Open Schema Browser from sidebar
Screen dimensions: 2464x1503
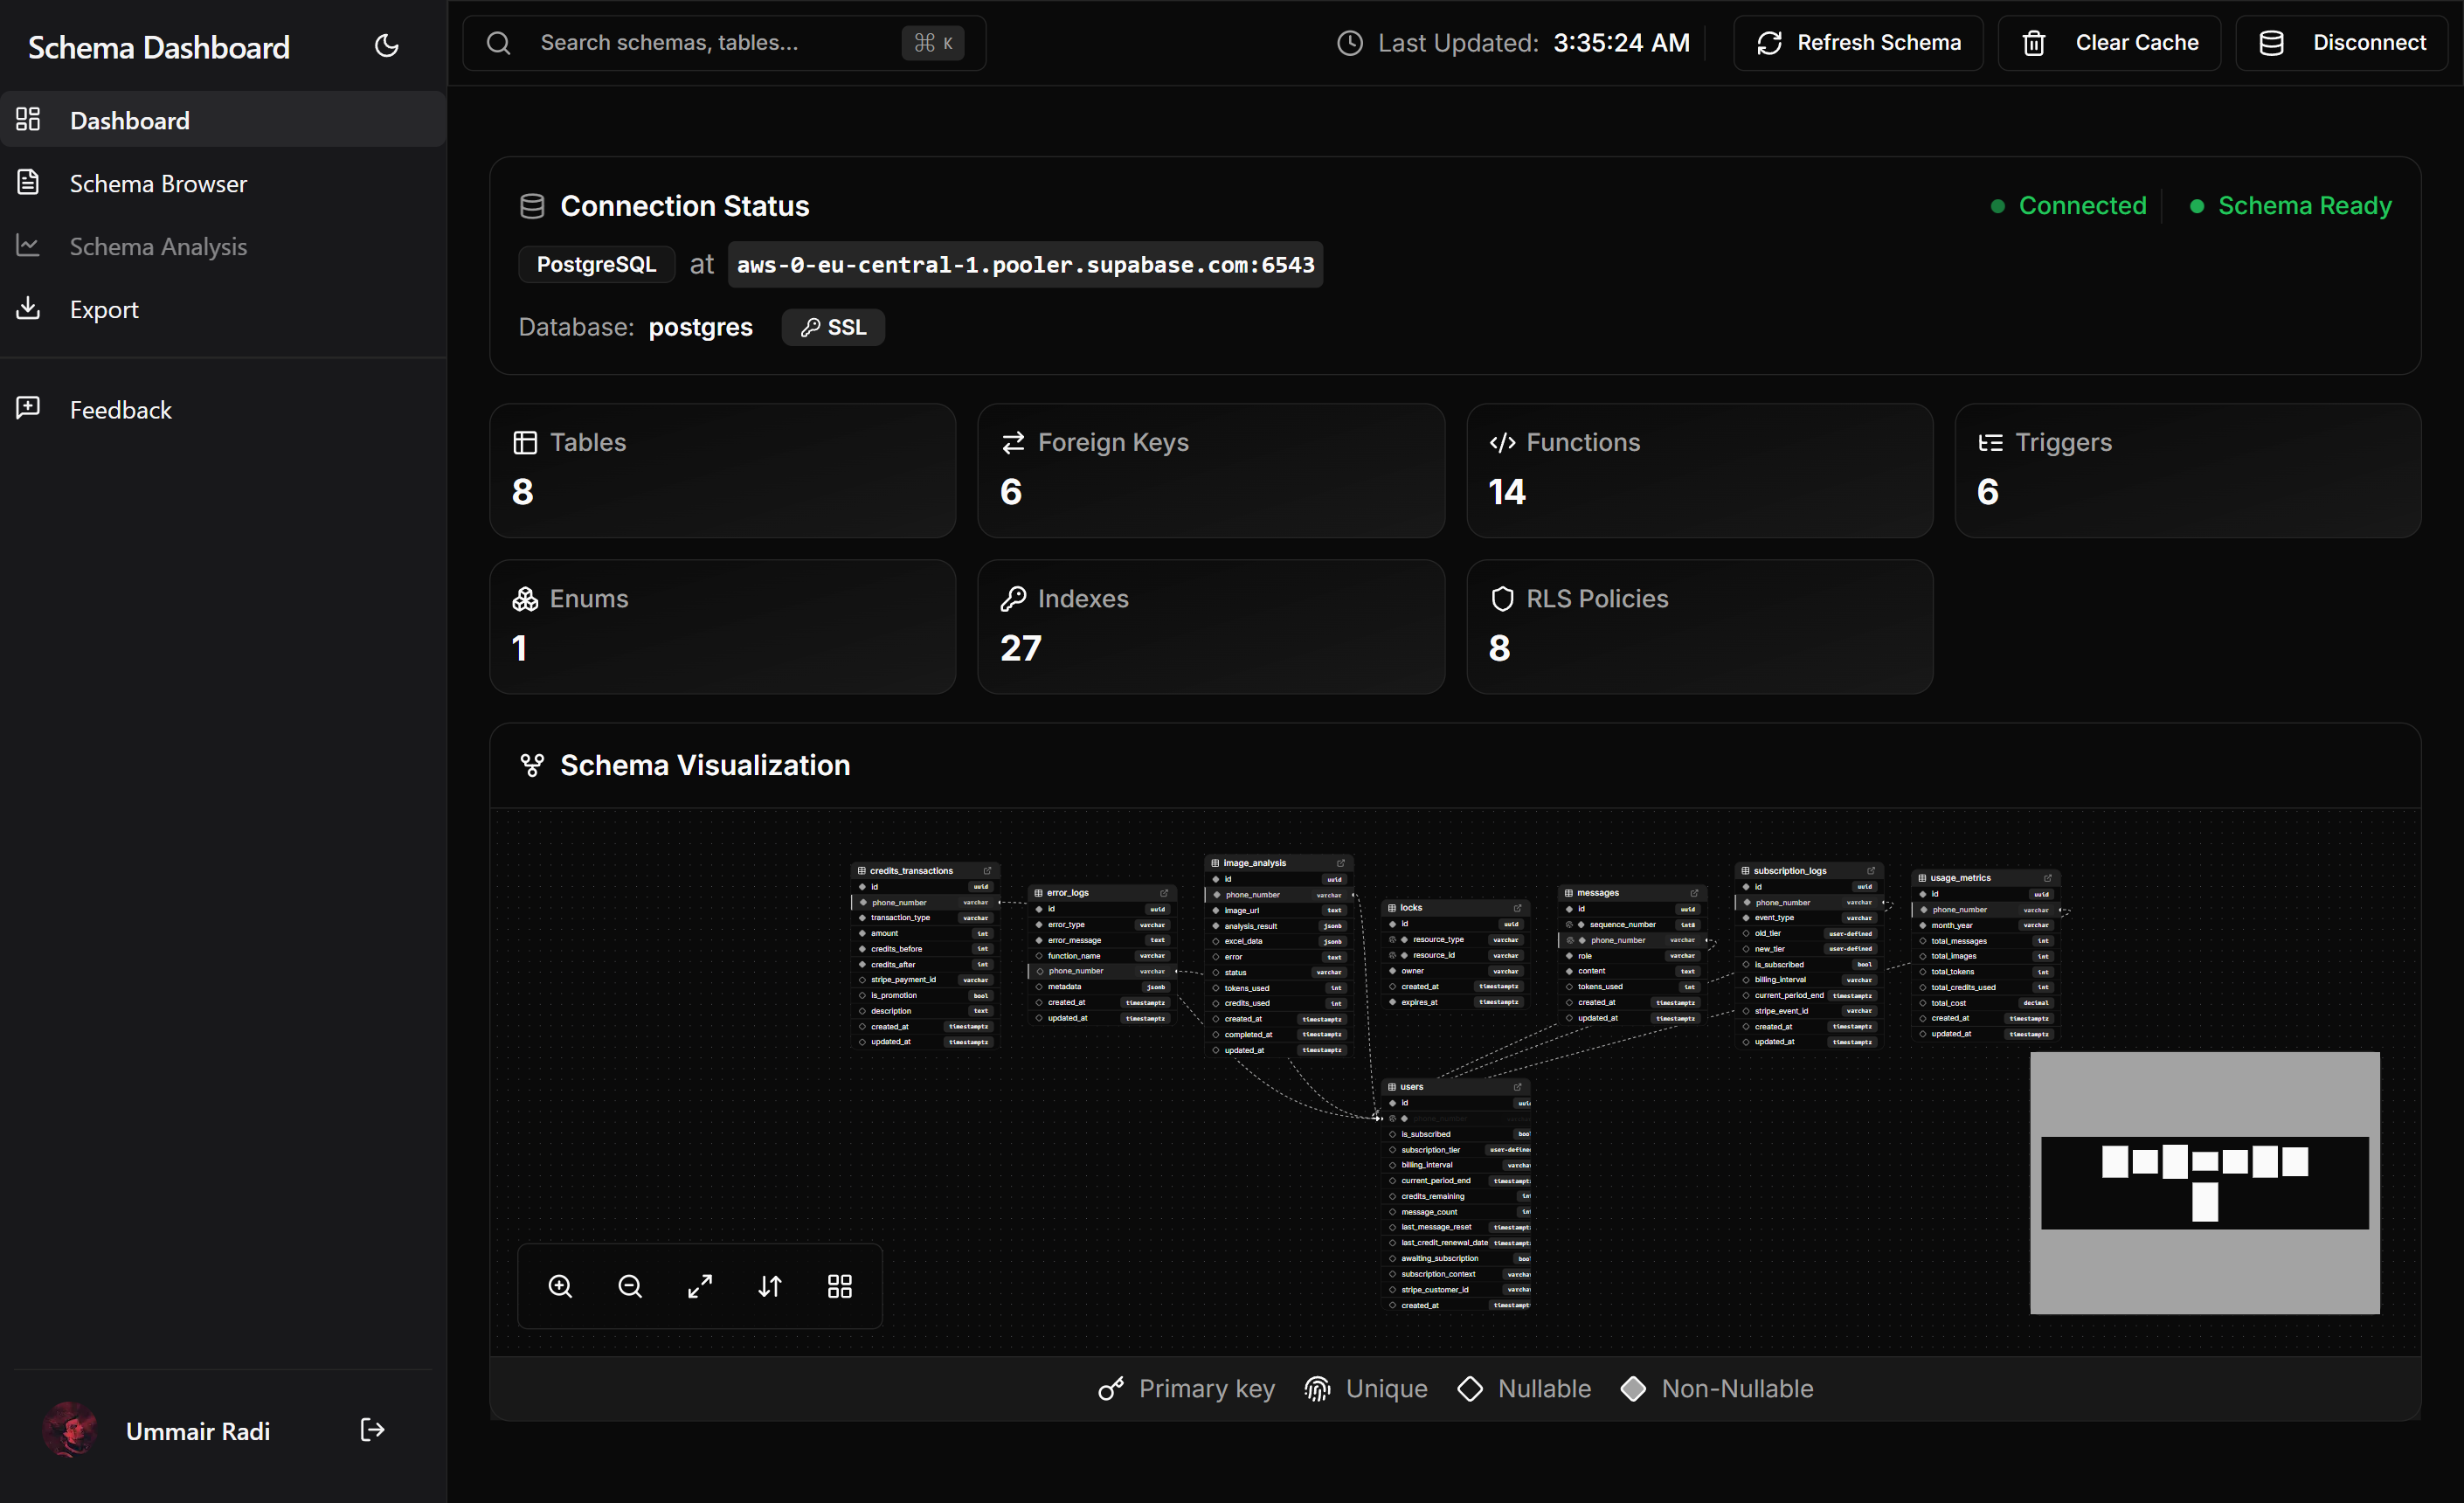point(158,184)
